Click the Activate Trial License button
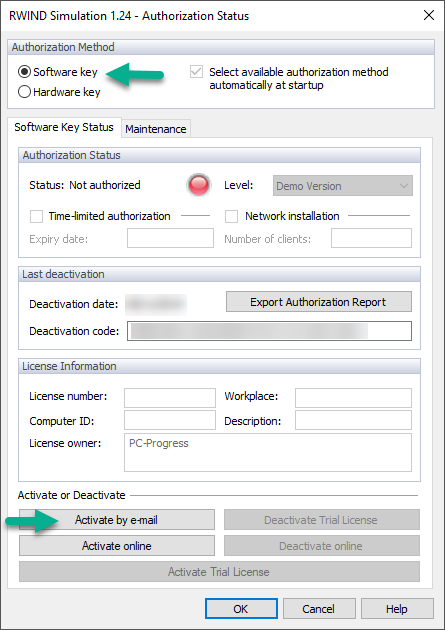445x630 pixels. tap(219, 572)
